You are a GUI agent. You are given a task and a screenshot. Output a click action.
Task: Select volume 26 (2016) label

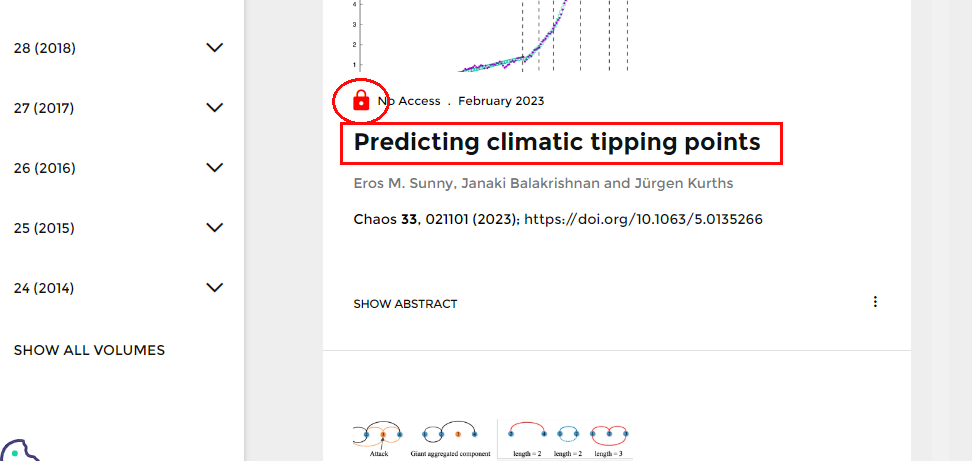45,169
